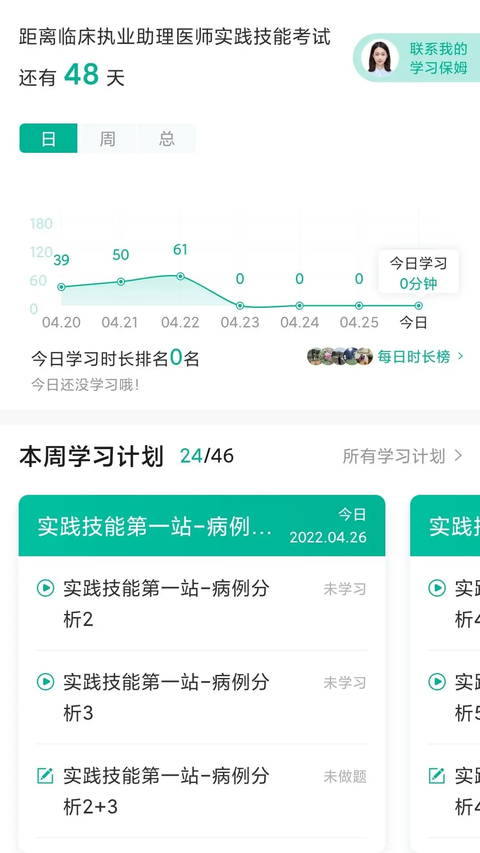Open 所有学习计划 link
The image size is (480, 853).
[394, 456]
